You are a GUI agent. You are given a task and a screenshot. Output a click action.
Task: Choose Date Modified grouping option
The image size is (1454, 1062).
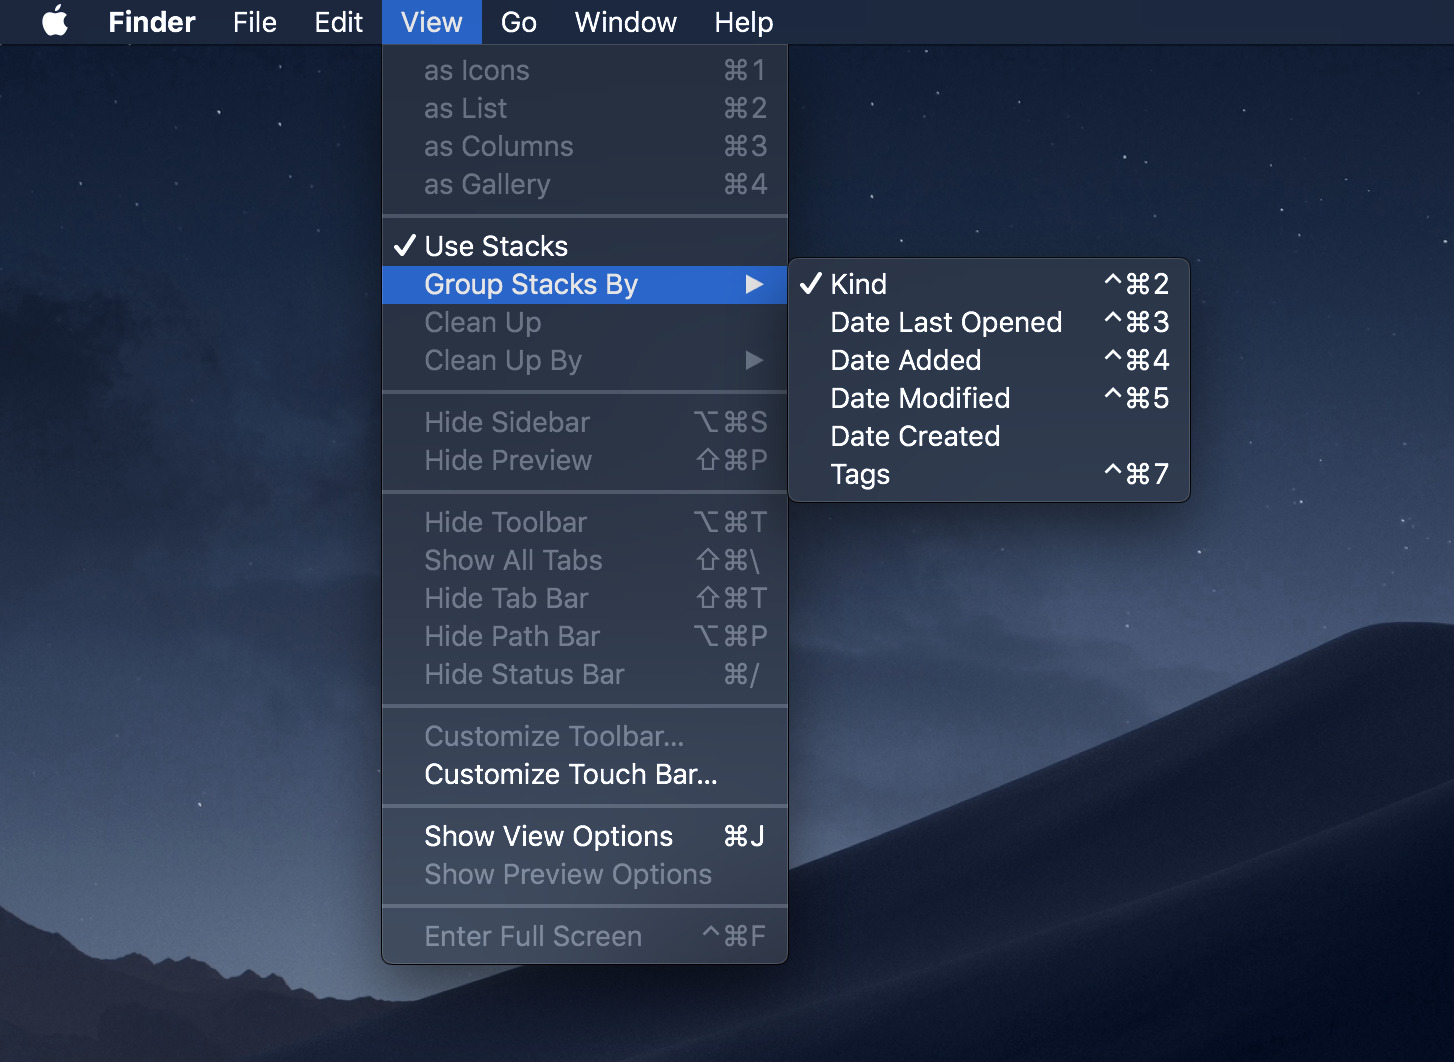(x=919, y=398)
